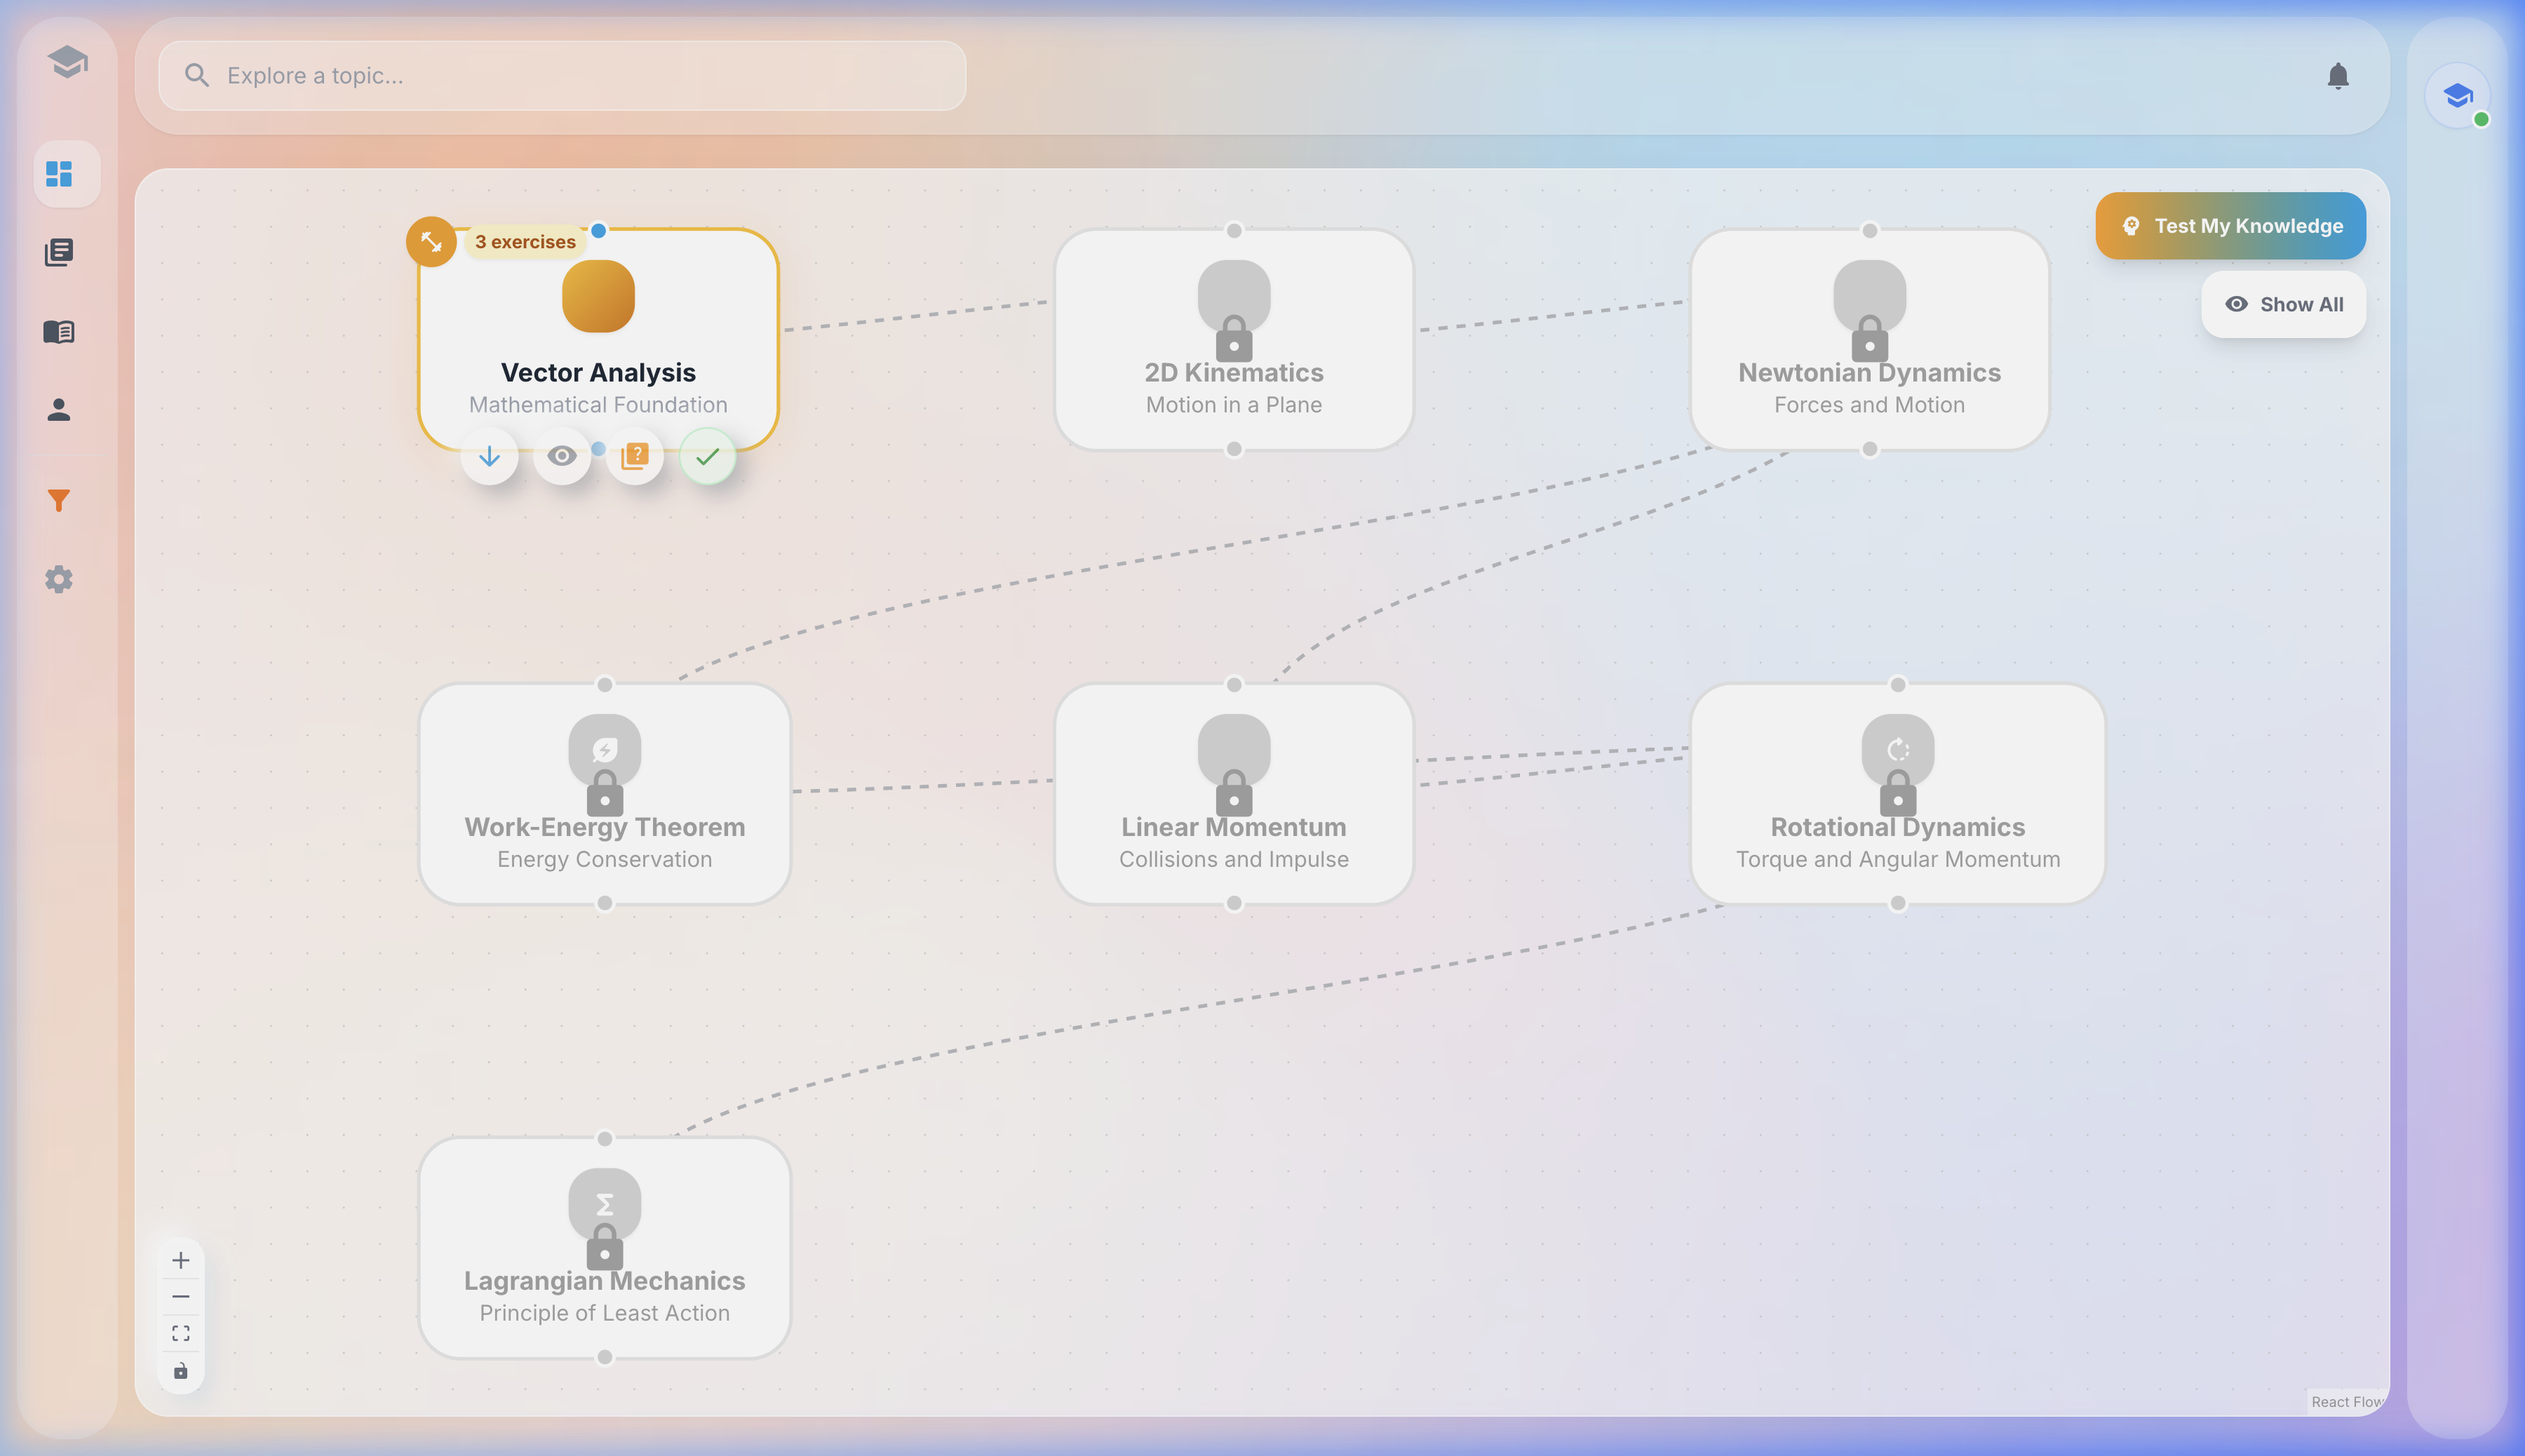Open the settings gear in sidebar

(58, 579)
